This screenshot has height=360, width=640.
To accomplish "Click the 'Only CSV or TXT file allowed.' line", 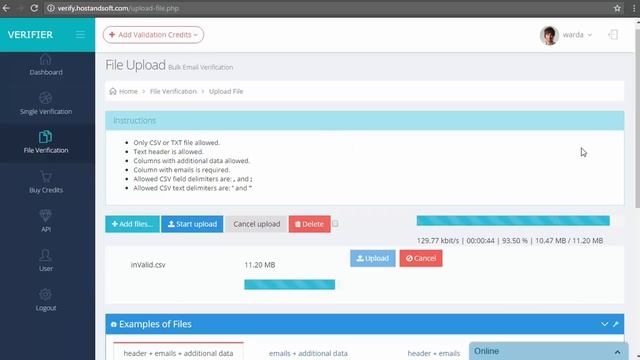I will [x=176, y=142].
